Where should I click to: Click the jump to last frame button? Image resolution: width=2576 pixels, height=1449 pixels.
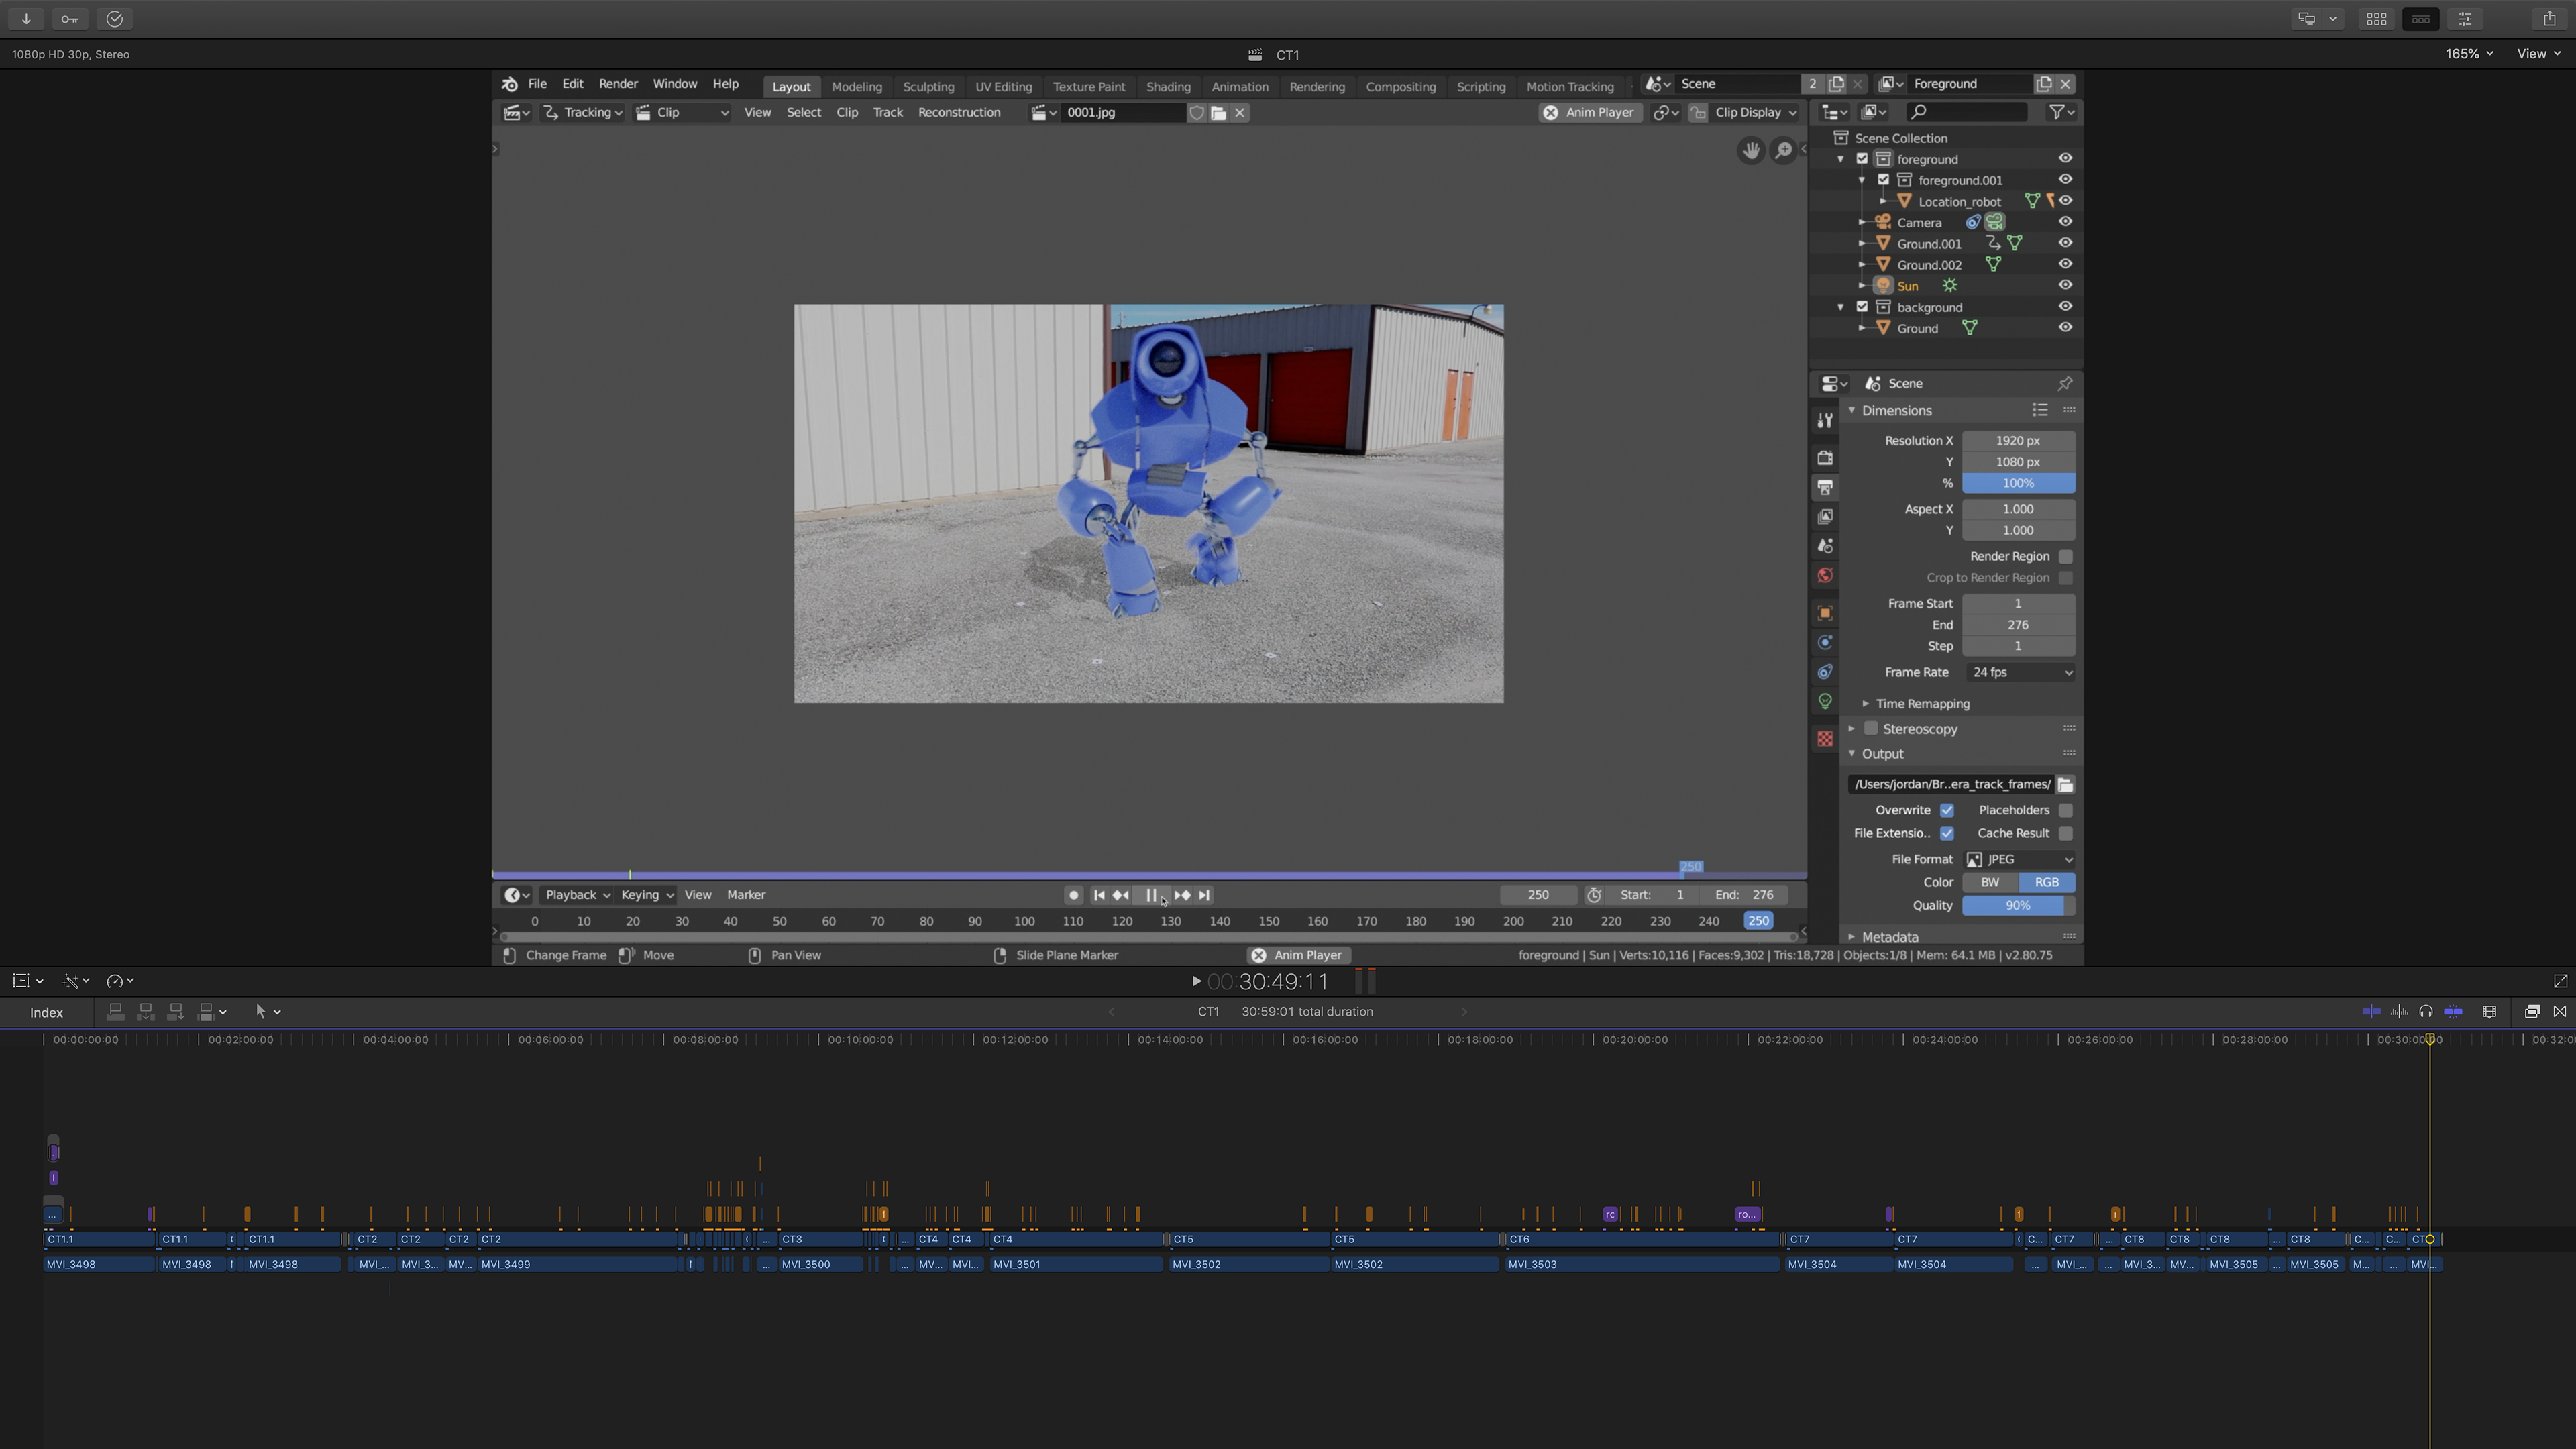click(1205, 895)
